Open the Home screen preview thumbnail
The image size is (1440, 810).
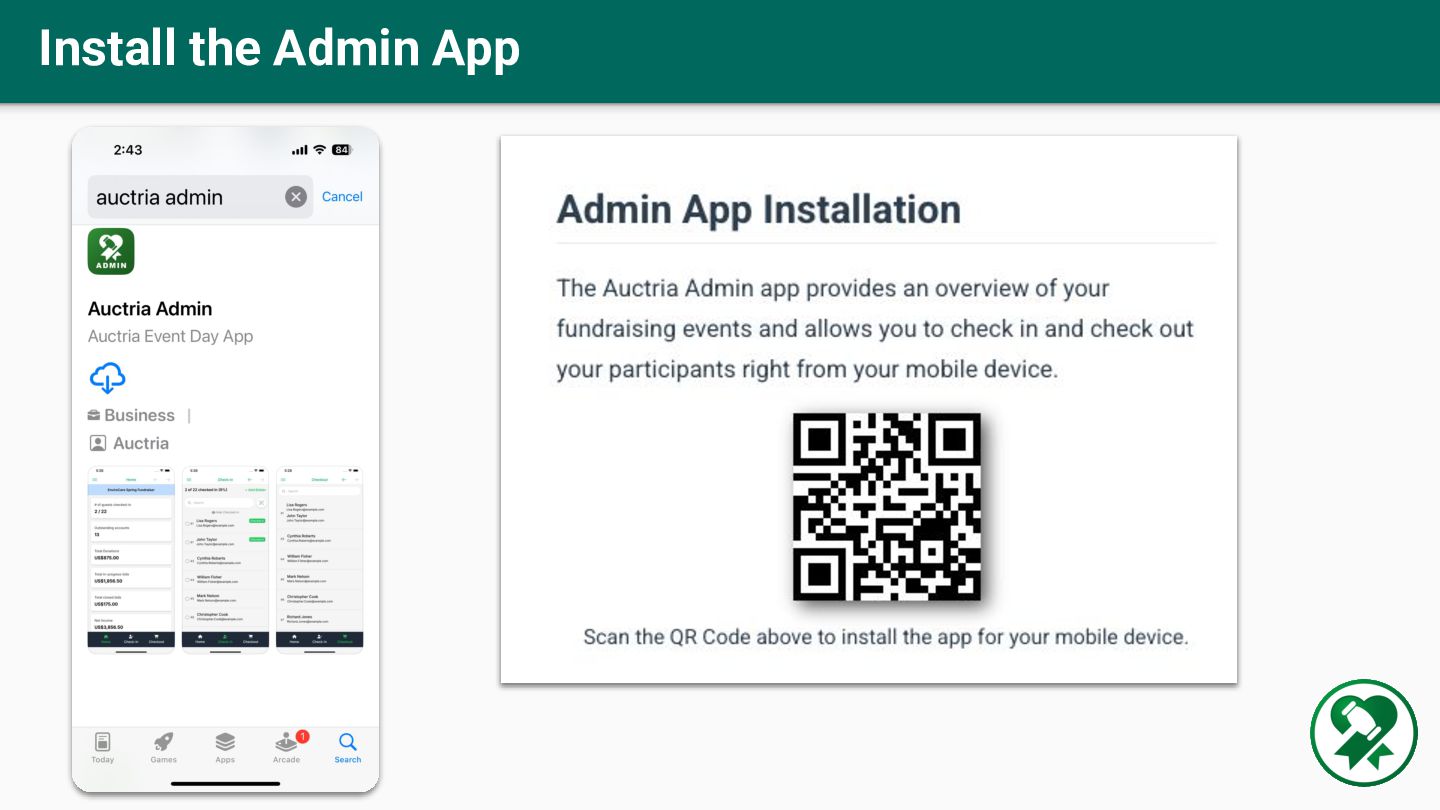[131, 559]
